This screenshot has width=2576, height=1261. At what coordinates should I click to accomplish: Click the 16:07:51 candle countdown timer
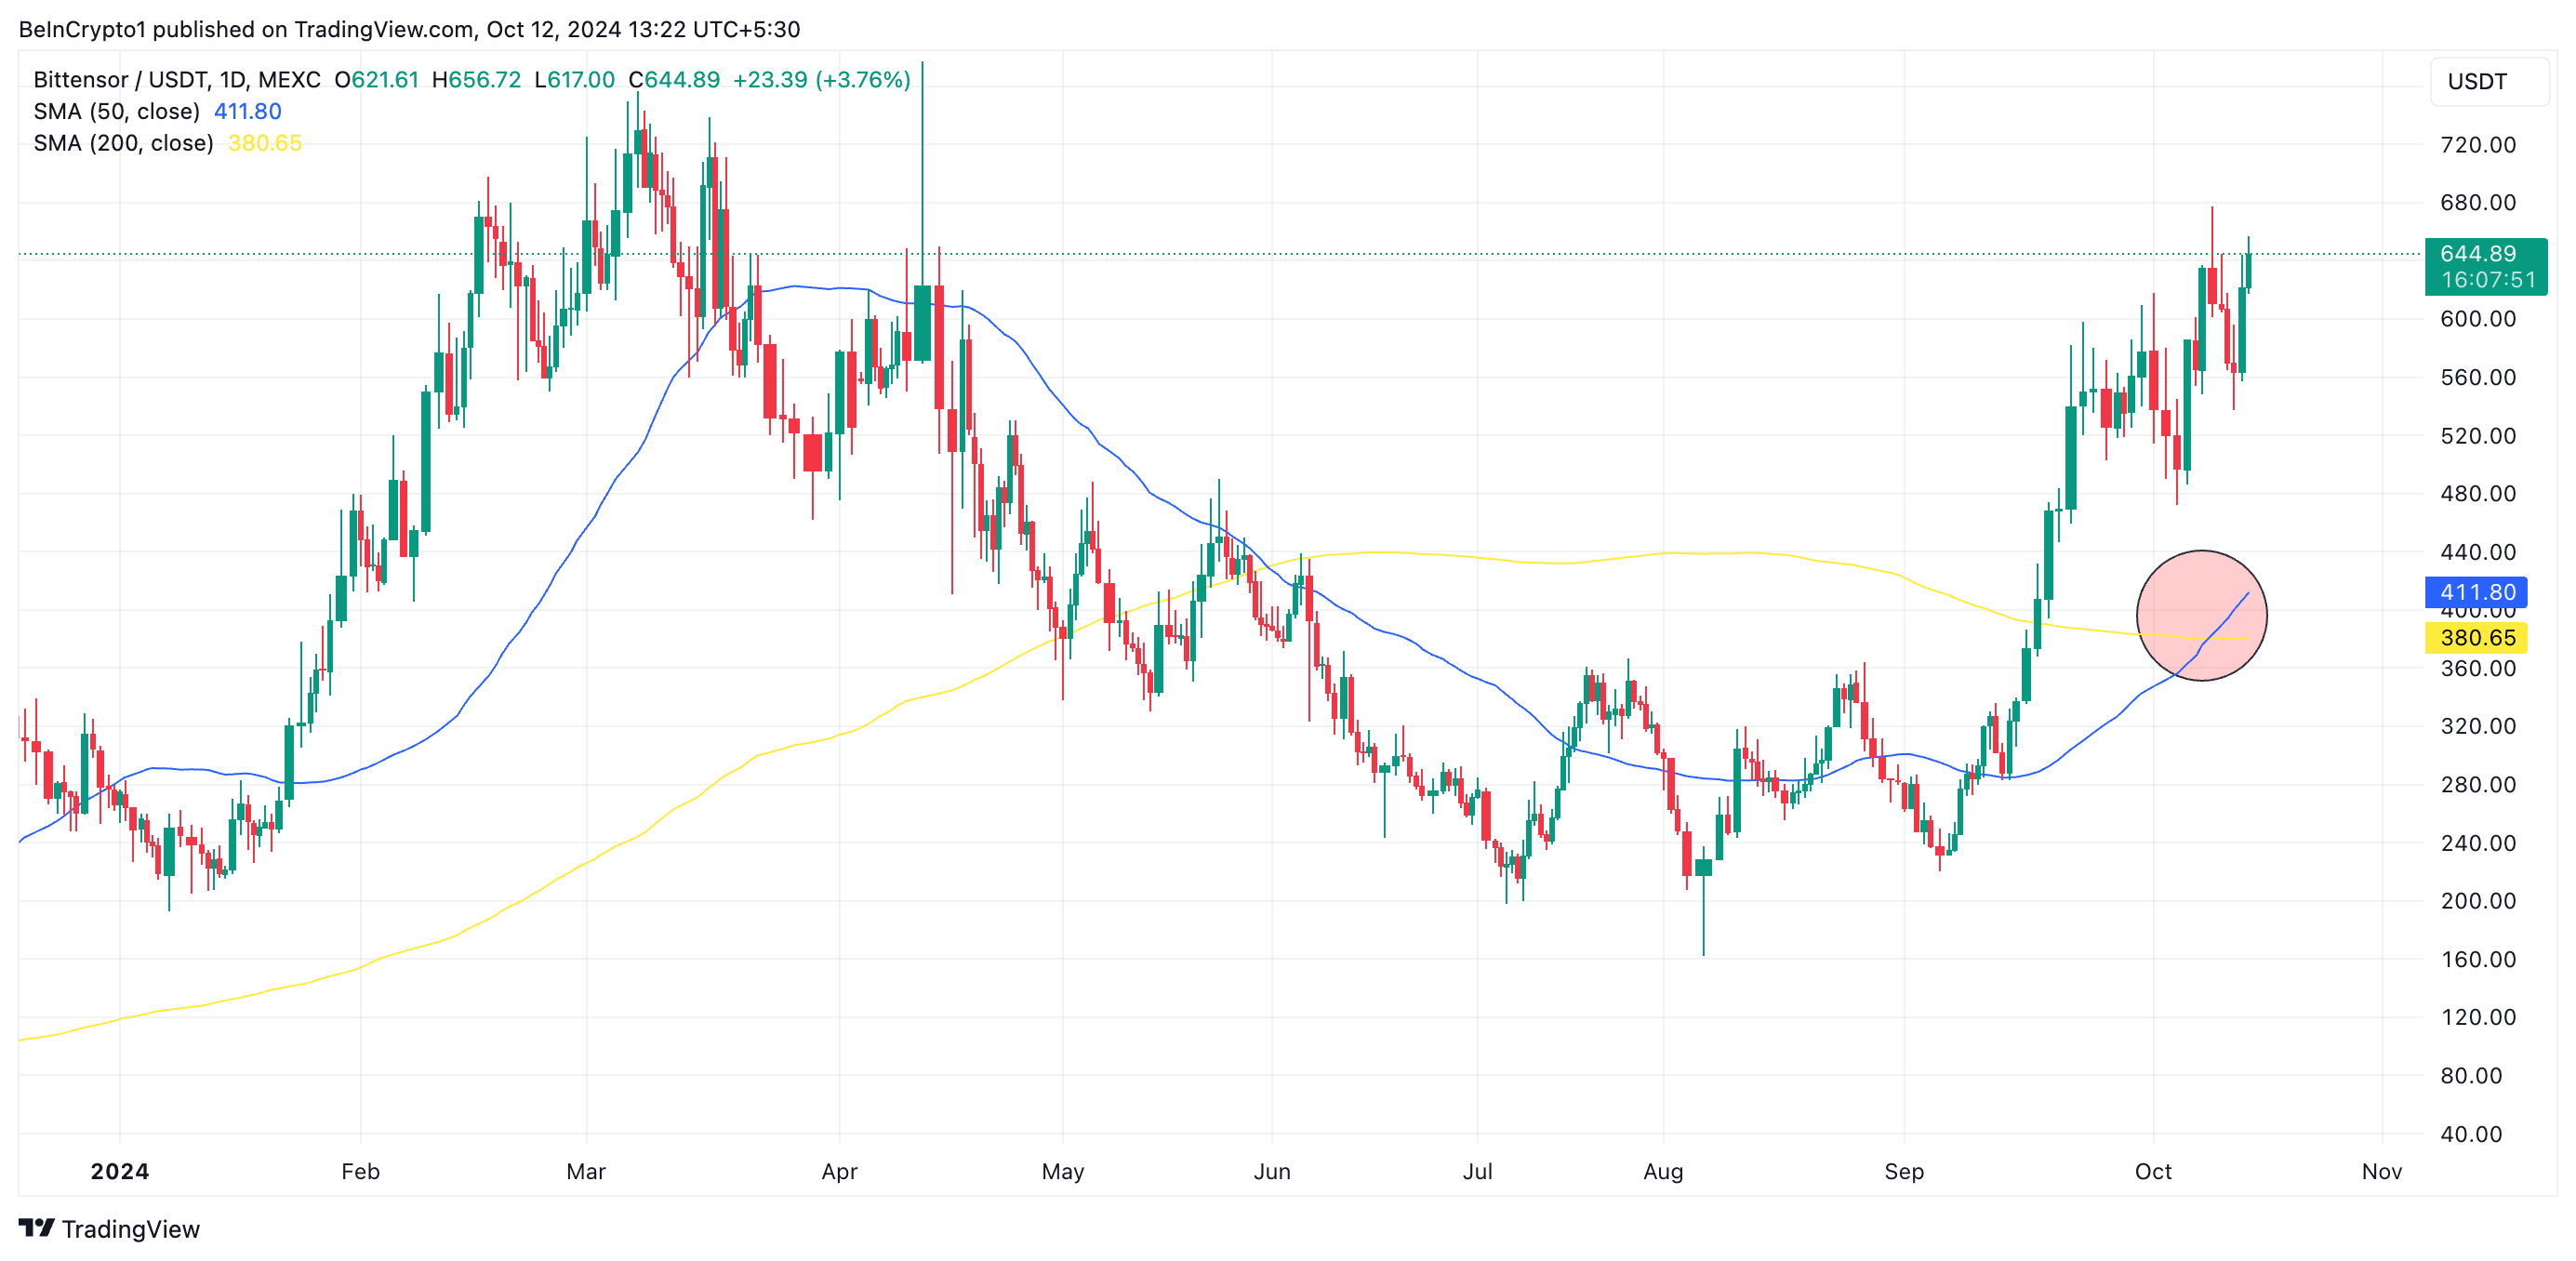[x=2487, y=280]
